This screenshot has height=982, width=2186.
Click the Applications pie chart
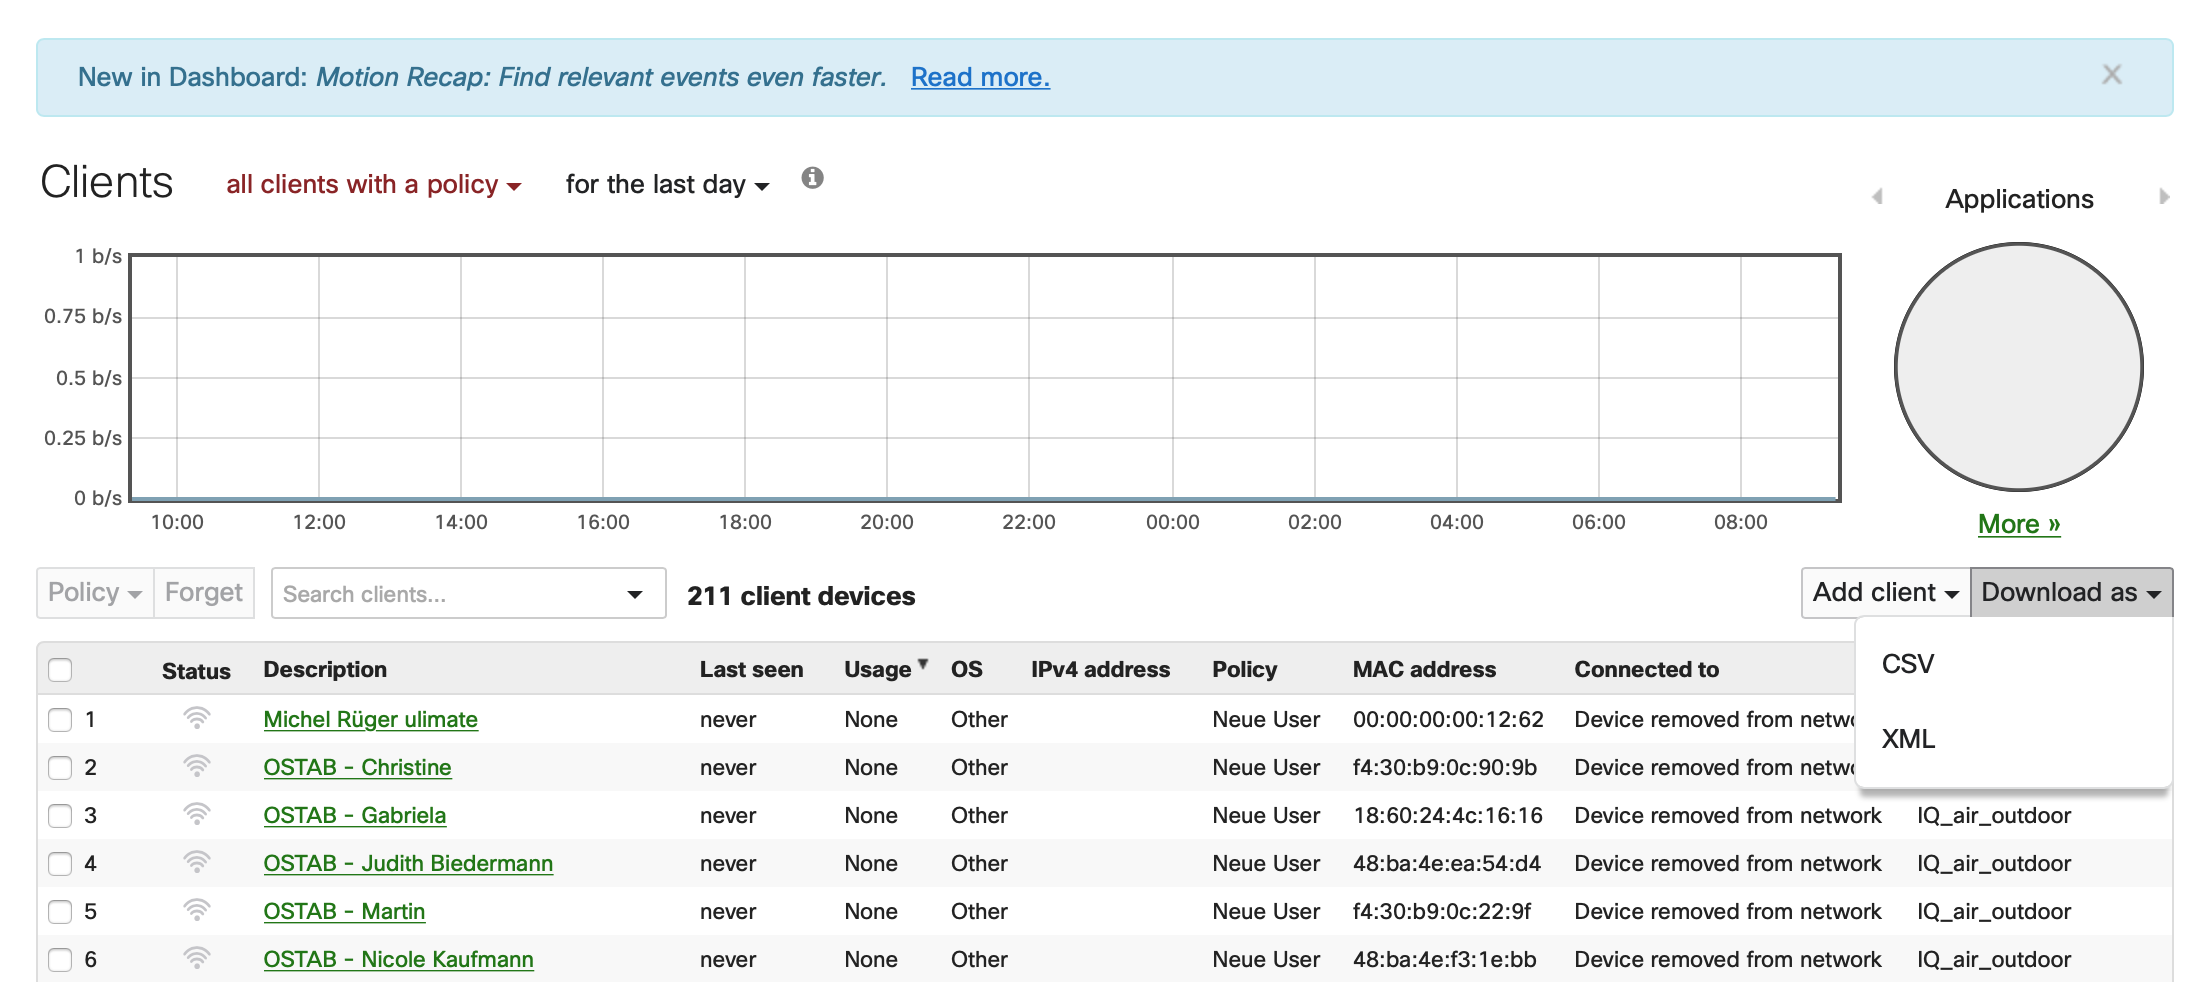(2018, 367)
